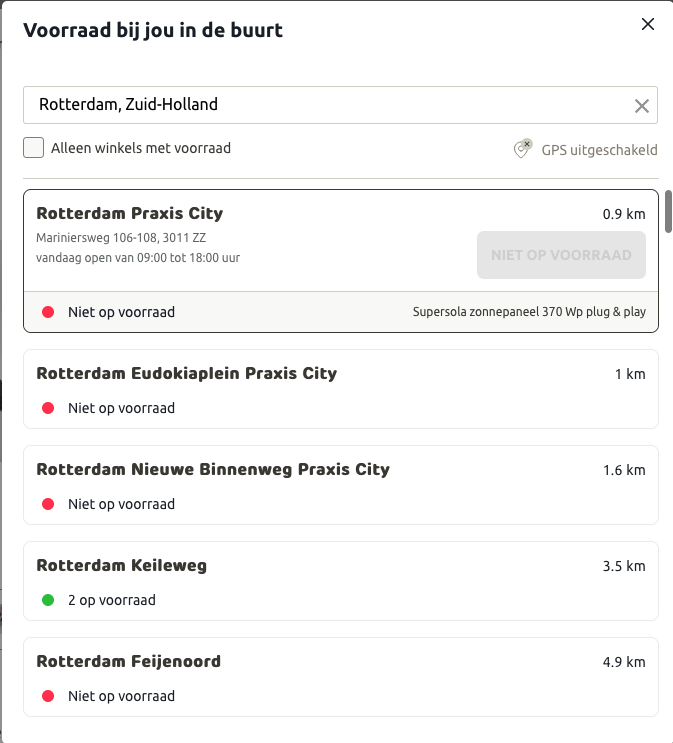Click red stock dot in Praxis City card
673x743 pixels.
[47, 312]
